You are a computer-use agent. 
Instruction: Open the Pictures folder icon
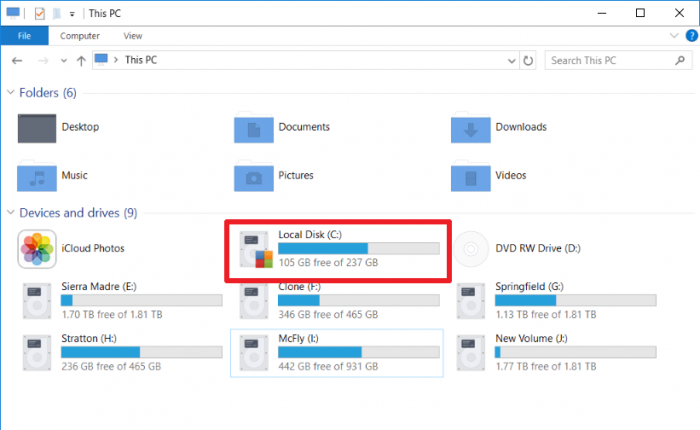(x=254, y=176)
